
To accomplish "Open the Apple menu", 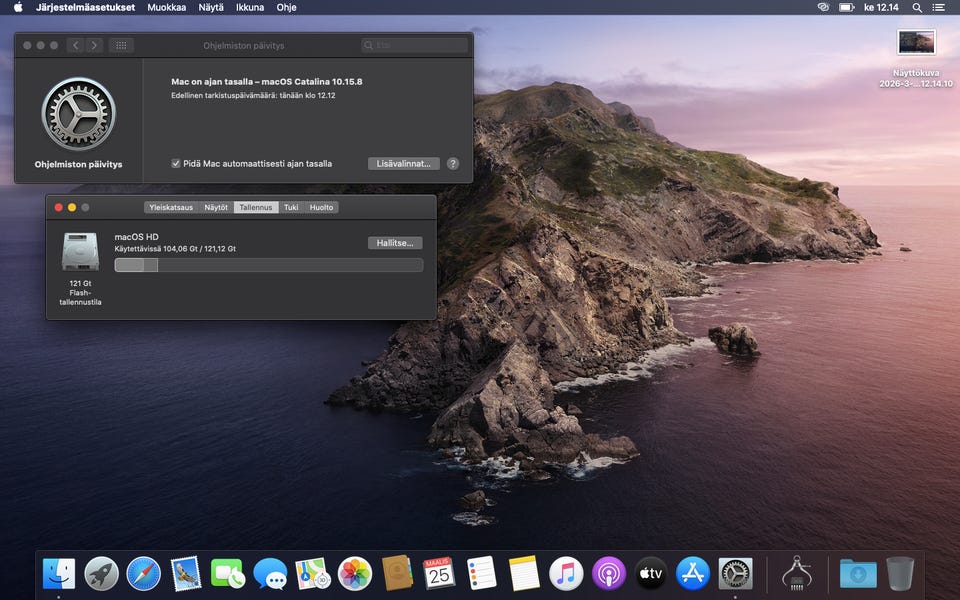I will click(x=17, y=7).
